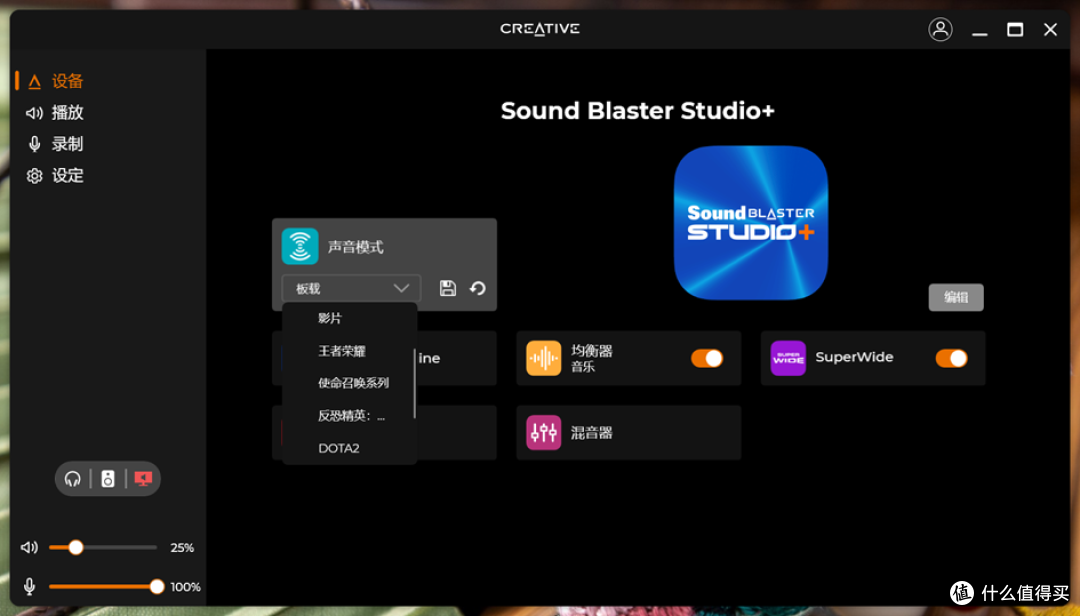Image resolution: width=1080 pixels, height=616 pixels.
Task: Open the SuperWide purple icon
Action: (788, 358)
